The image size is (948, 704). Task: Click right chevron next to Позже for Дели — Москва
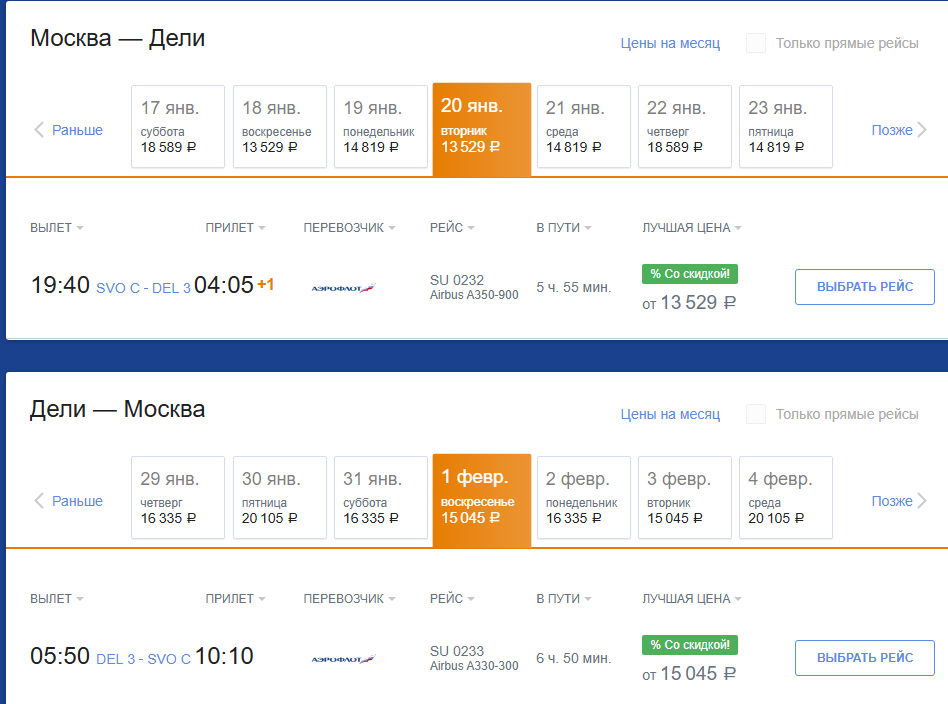click(921, 501)
